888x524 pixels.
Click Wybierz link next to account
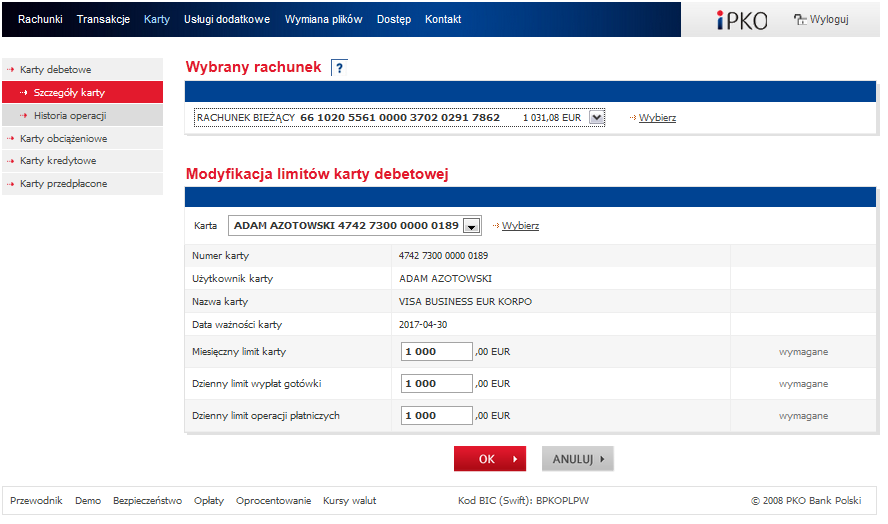pos(658,118)
